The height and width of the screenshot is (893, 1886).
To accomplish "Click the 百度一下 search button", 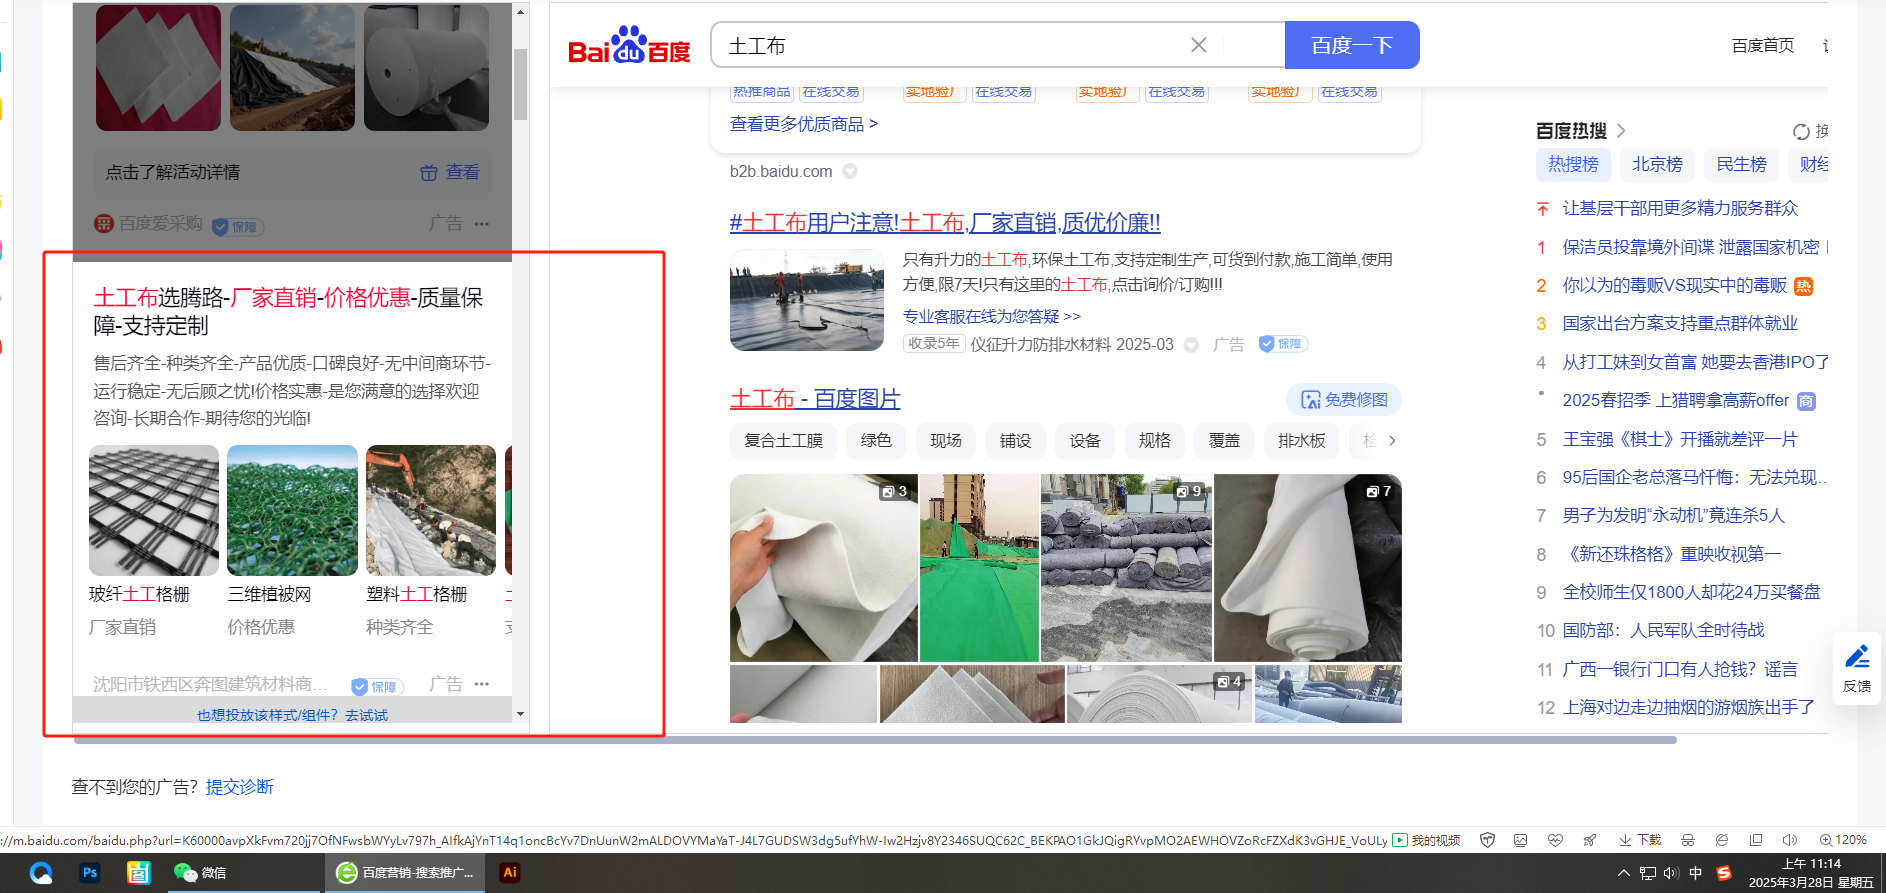I will (x=1352, y=45).
